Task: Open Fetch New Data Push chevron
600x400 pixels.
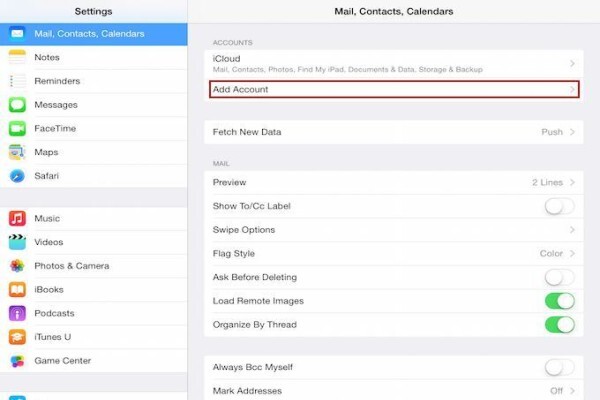Action: coord(572,132)
